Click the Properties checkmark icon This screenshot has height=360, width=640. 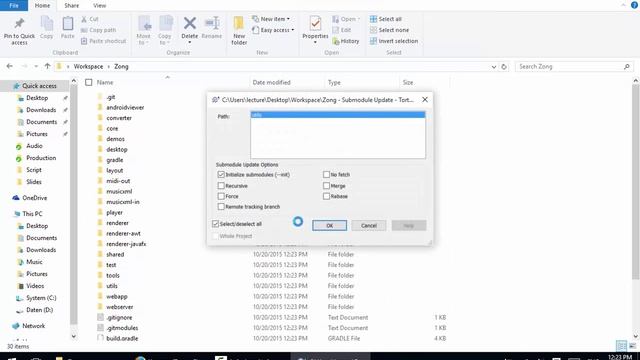315,24
